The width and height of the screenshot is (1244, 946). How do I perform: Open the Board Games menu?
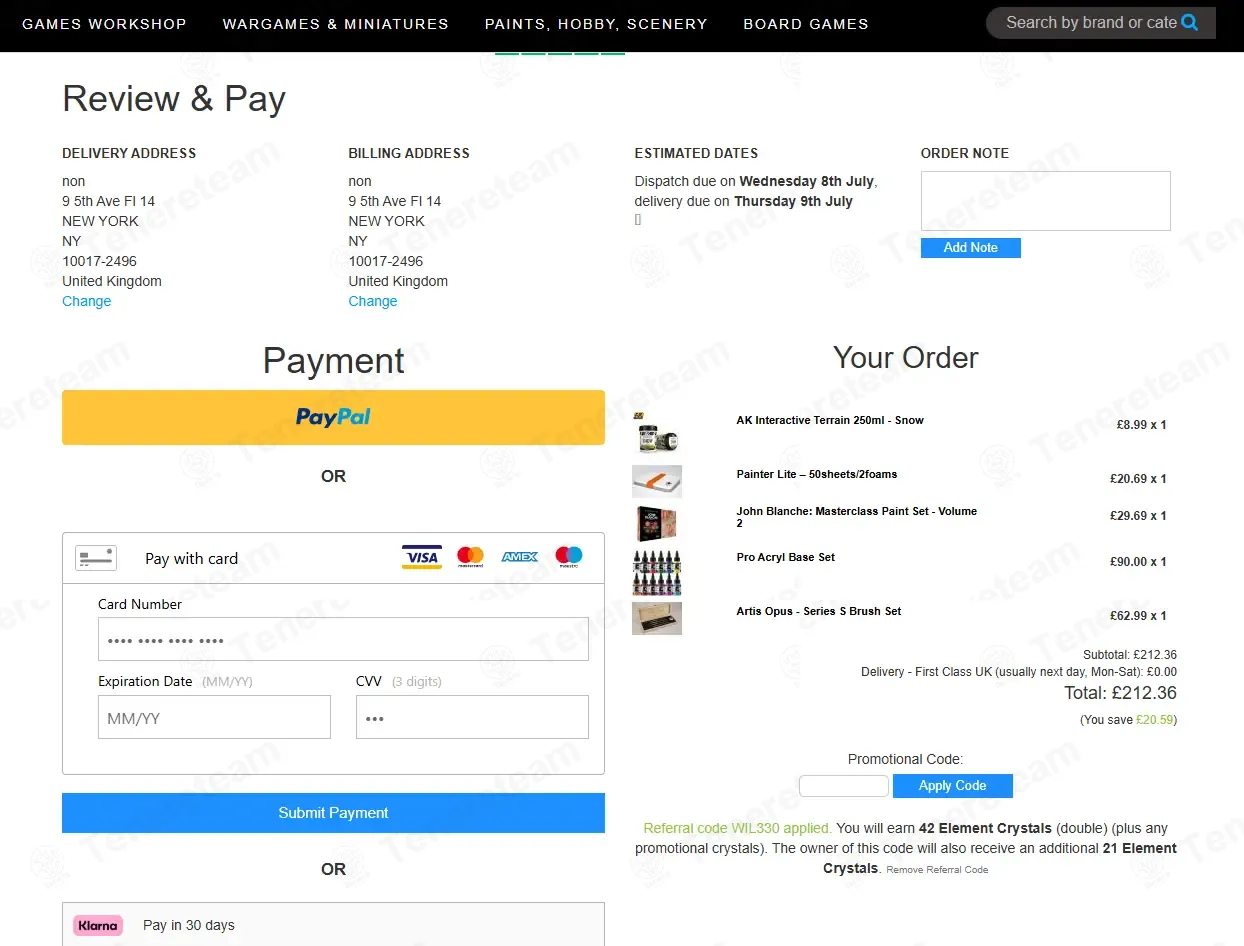[x=806, y=24]
